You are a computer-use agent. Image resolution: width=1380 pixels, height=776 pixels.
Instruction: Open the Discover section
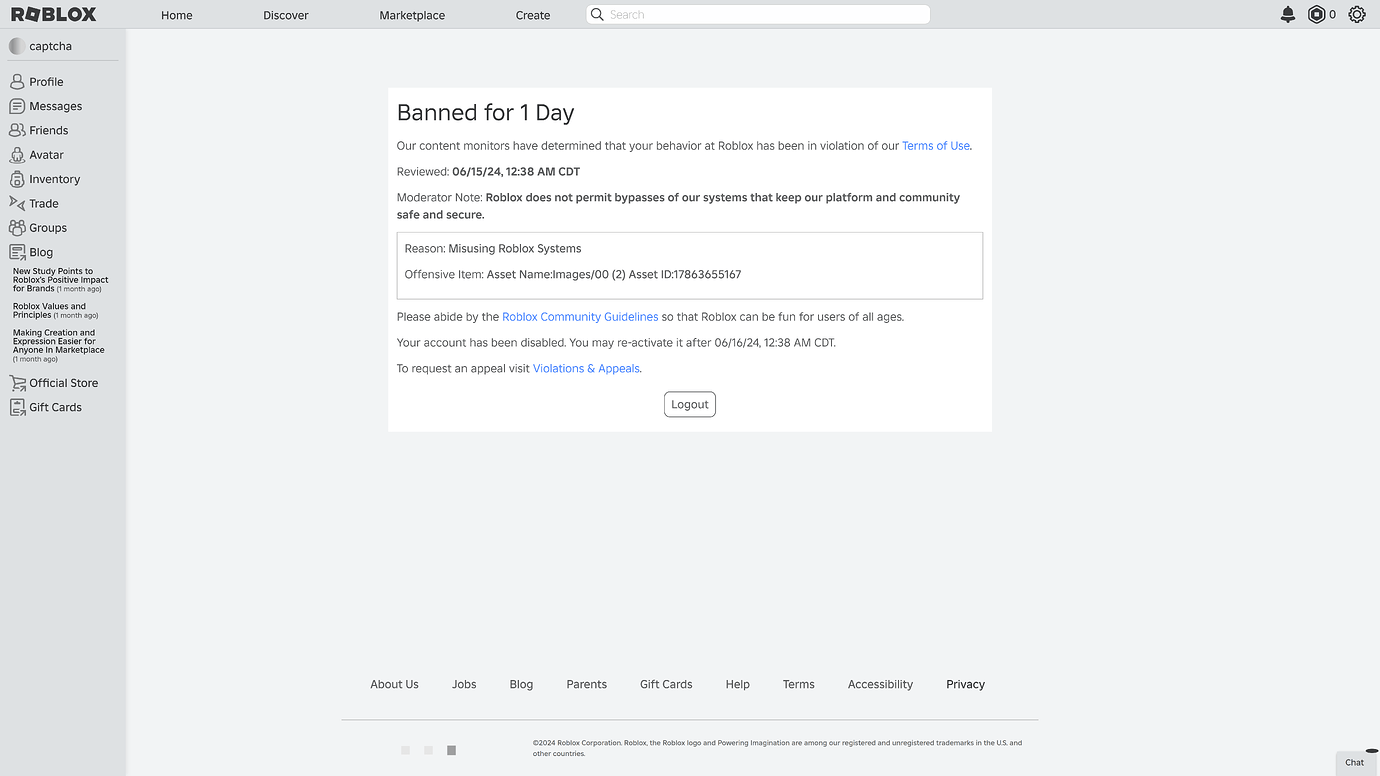[285, 14]
